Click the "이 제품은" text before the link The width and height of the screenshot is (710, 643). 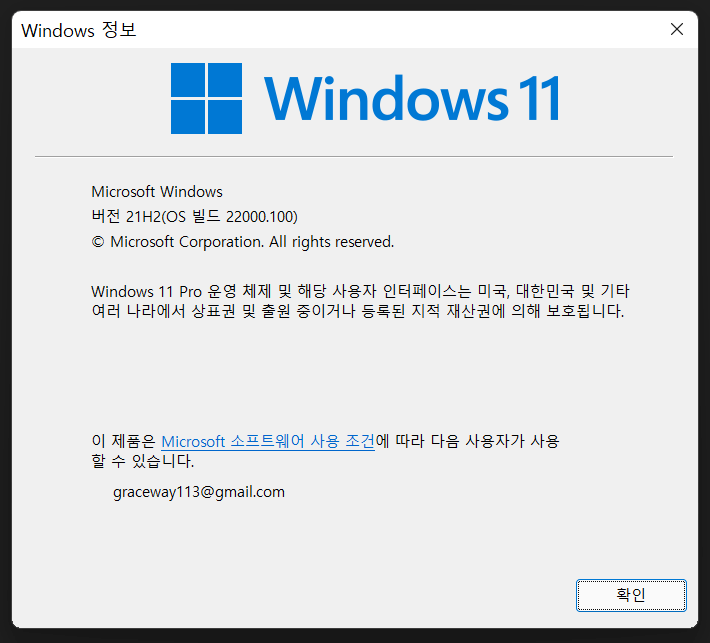click(x=124, y=441)
